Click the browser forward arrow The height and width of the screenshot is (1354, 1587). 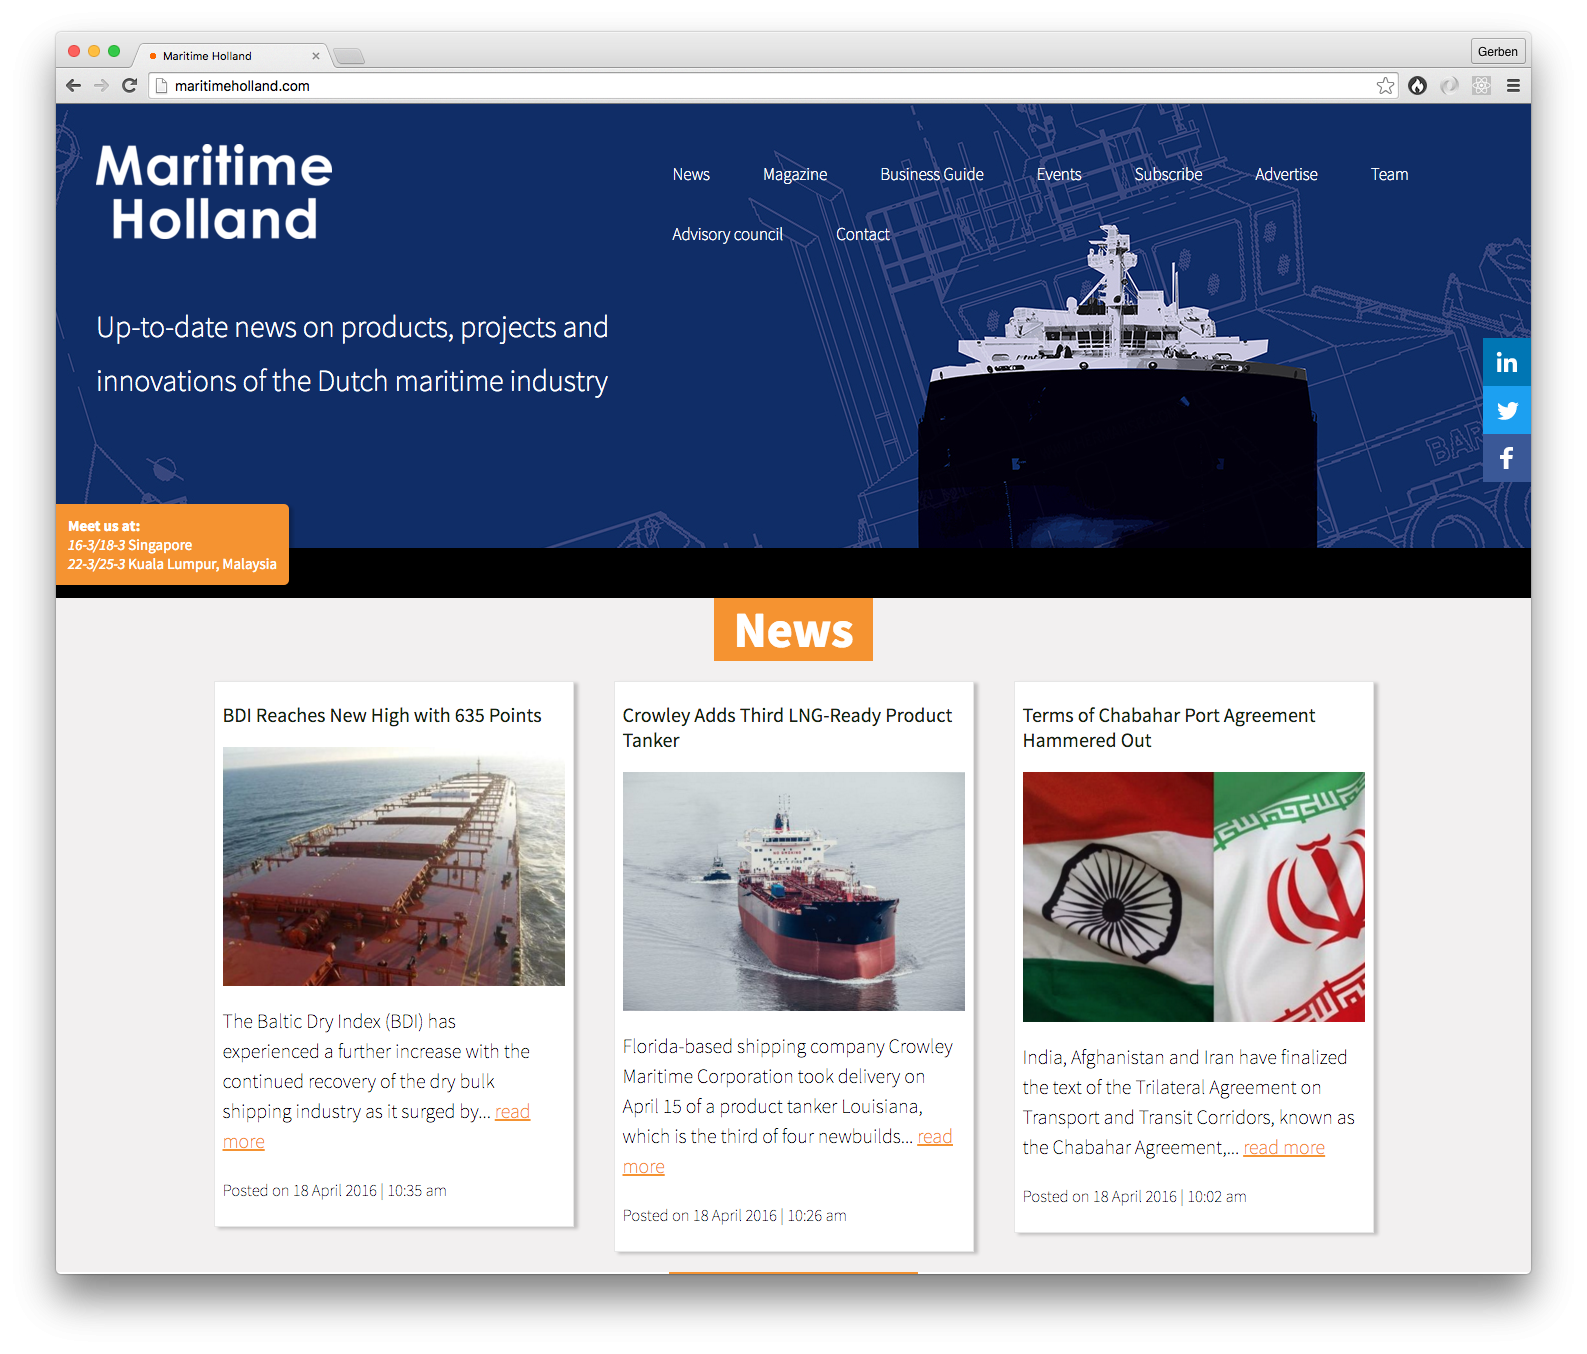point(101,85)
